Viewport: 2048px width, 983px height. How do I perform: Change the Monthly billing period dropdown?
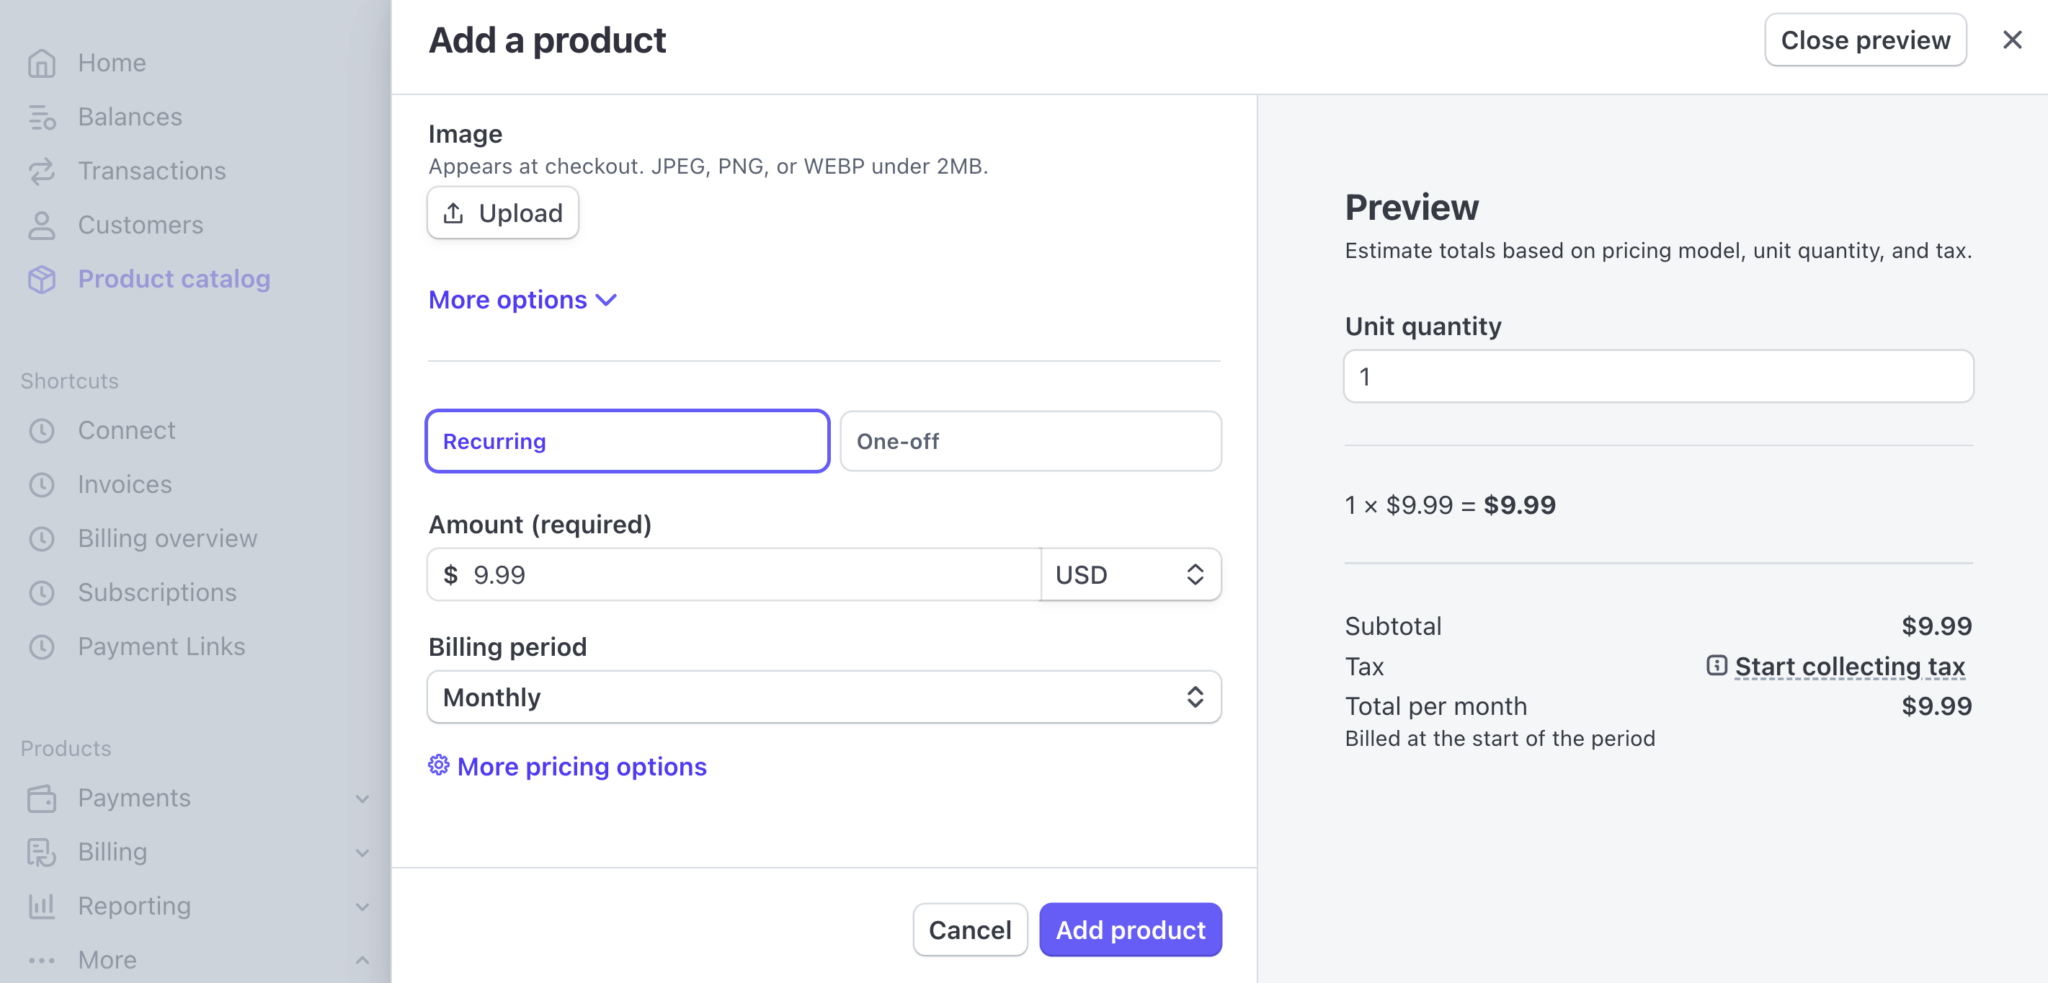point(823,697)
